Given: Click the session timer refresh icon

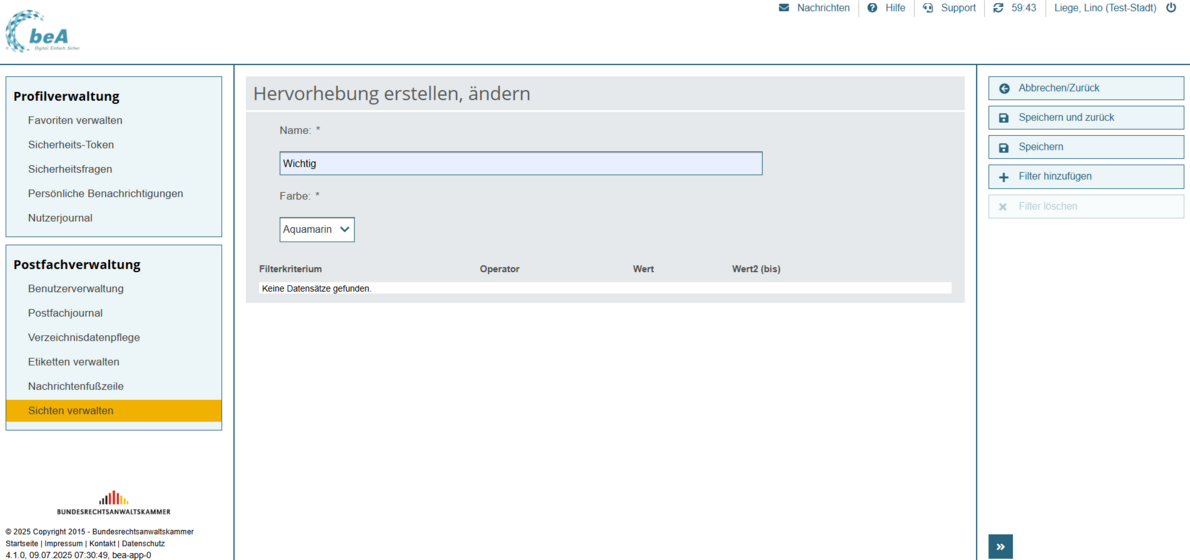Looking at the screenshot, I should (998, 8).
